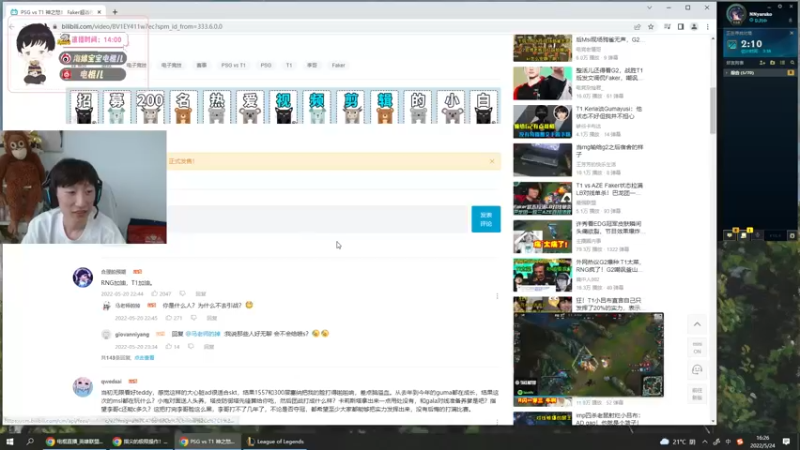Image resolution: width=800 pixels, height=450 pixels.
Task: Open Chrome profile avatar icon
Action: click(x=694, y=27)
